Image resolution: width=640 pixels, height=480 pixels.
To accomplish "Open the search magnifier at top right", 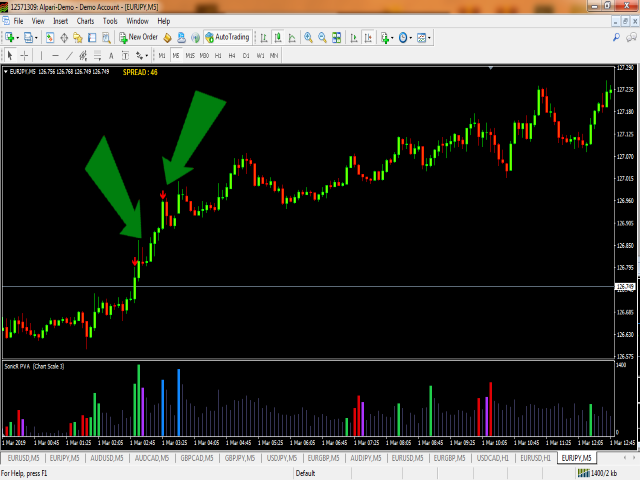I will click(x=616, y=38).
